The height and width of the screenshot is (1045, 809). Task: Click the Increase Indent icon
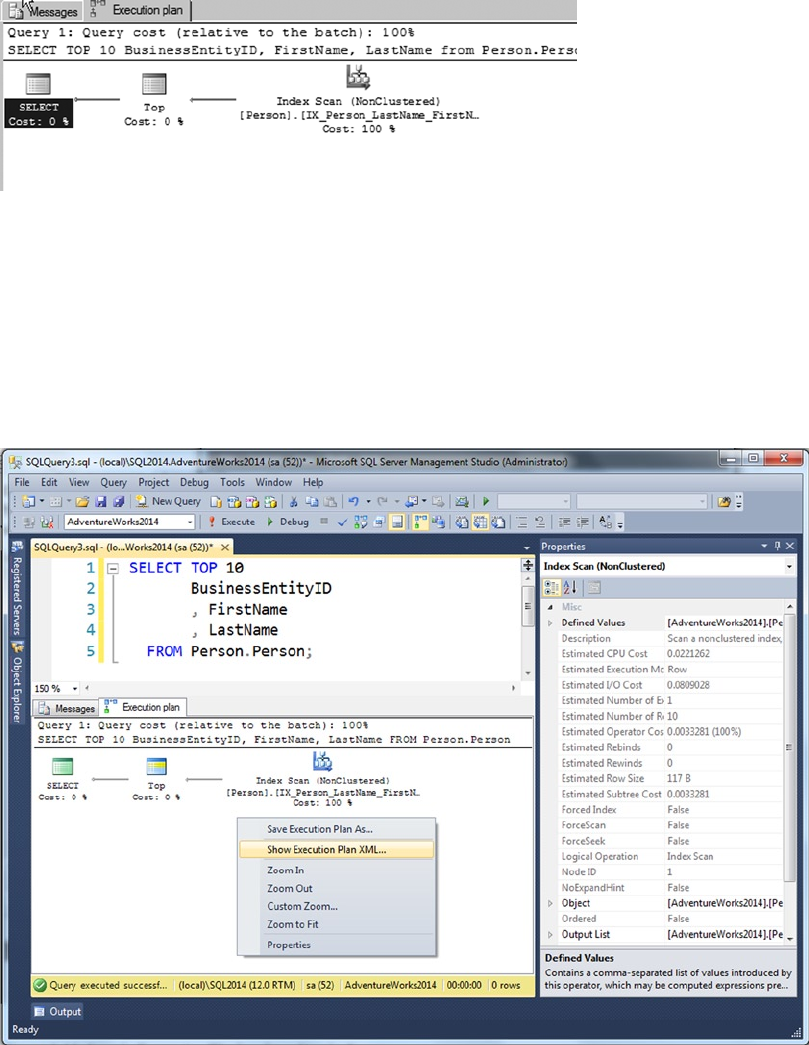pos(582,522)
